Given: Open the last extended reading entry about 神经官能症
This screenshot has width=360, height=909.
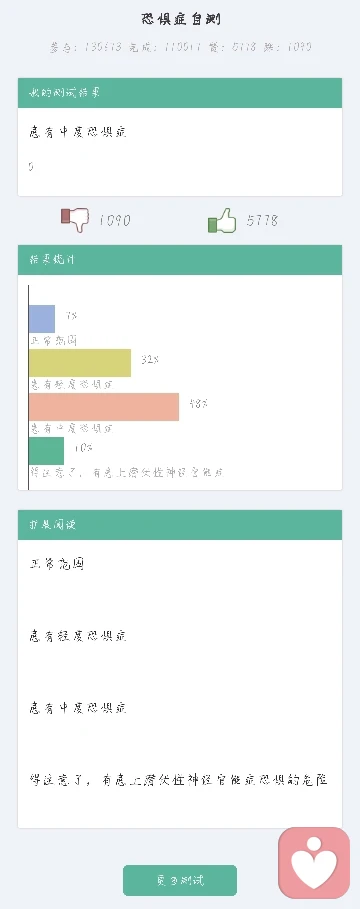Looking at the screenshot, I should click(179, 780).
